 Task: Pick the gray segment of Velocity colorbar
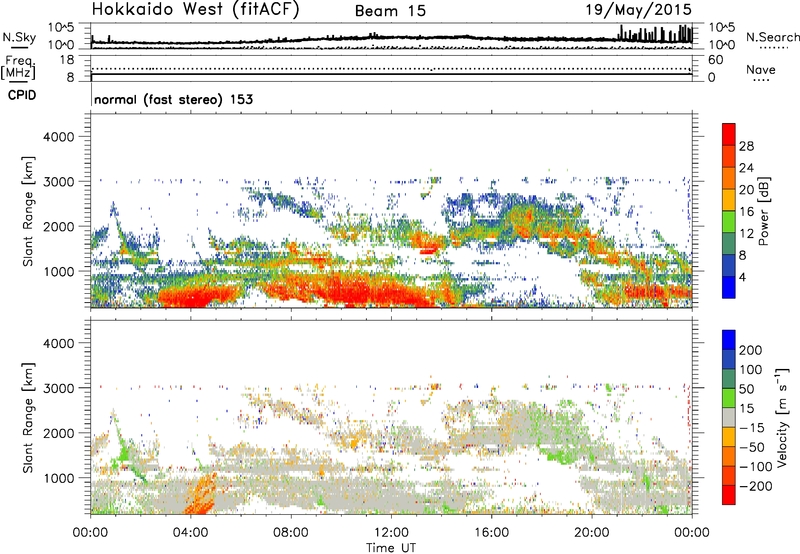coord(729,417)
